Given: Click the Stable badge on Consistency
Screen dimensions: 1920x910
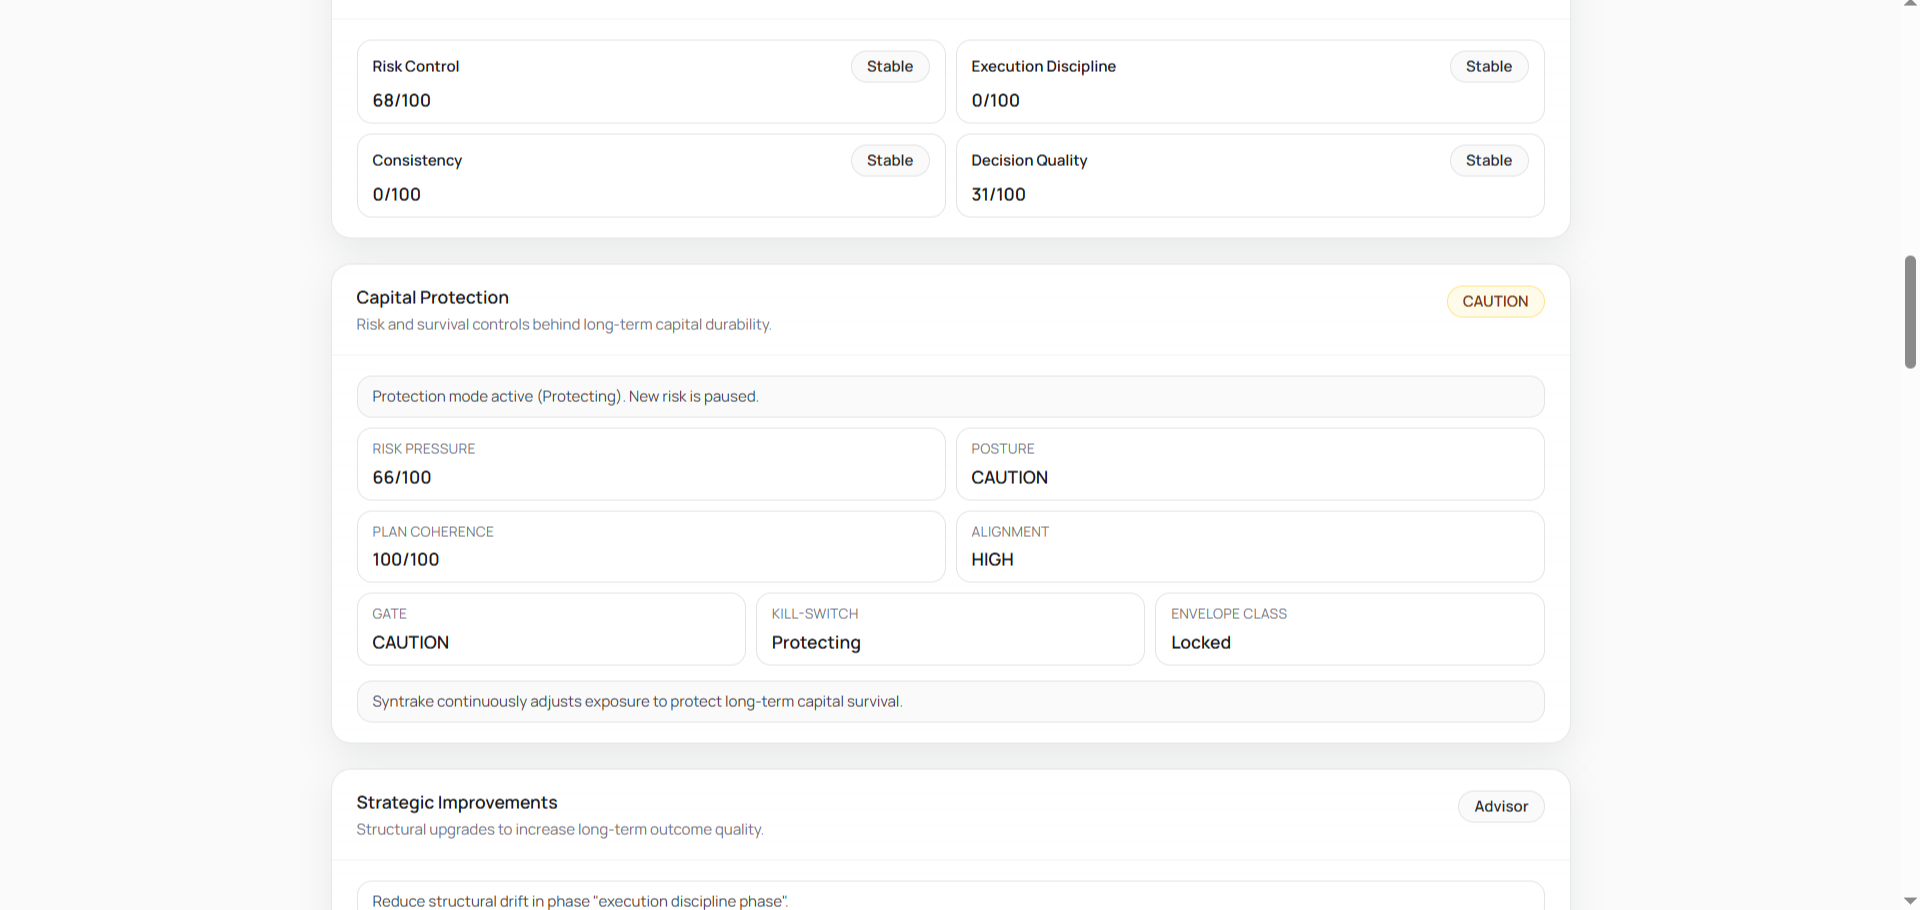Looking at the screenshot, I should pyautogui.click(x=889, y=160).
